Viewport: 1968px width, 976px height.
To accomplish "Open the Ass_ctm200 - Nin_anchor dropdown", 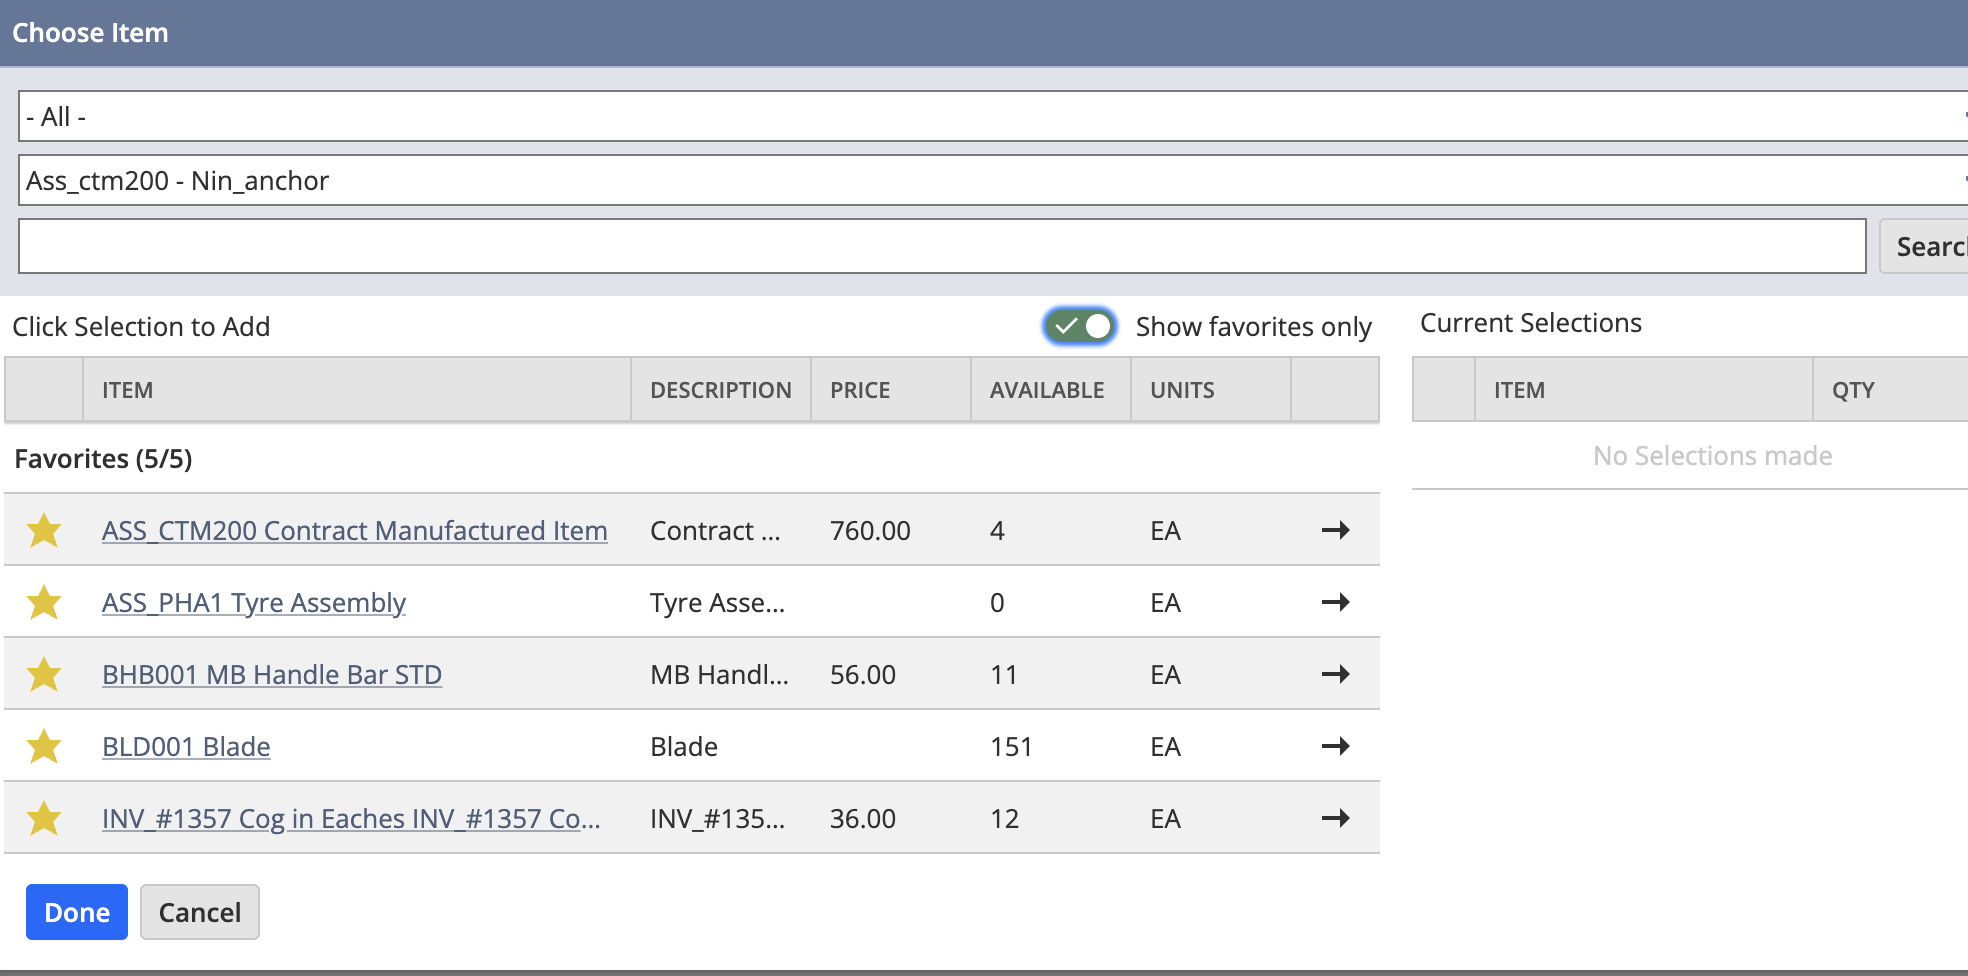I will point(990,181).
